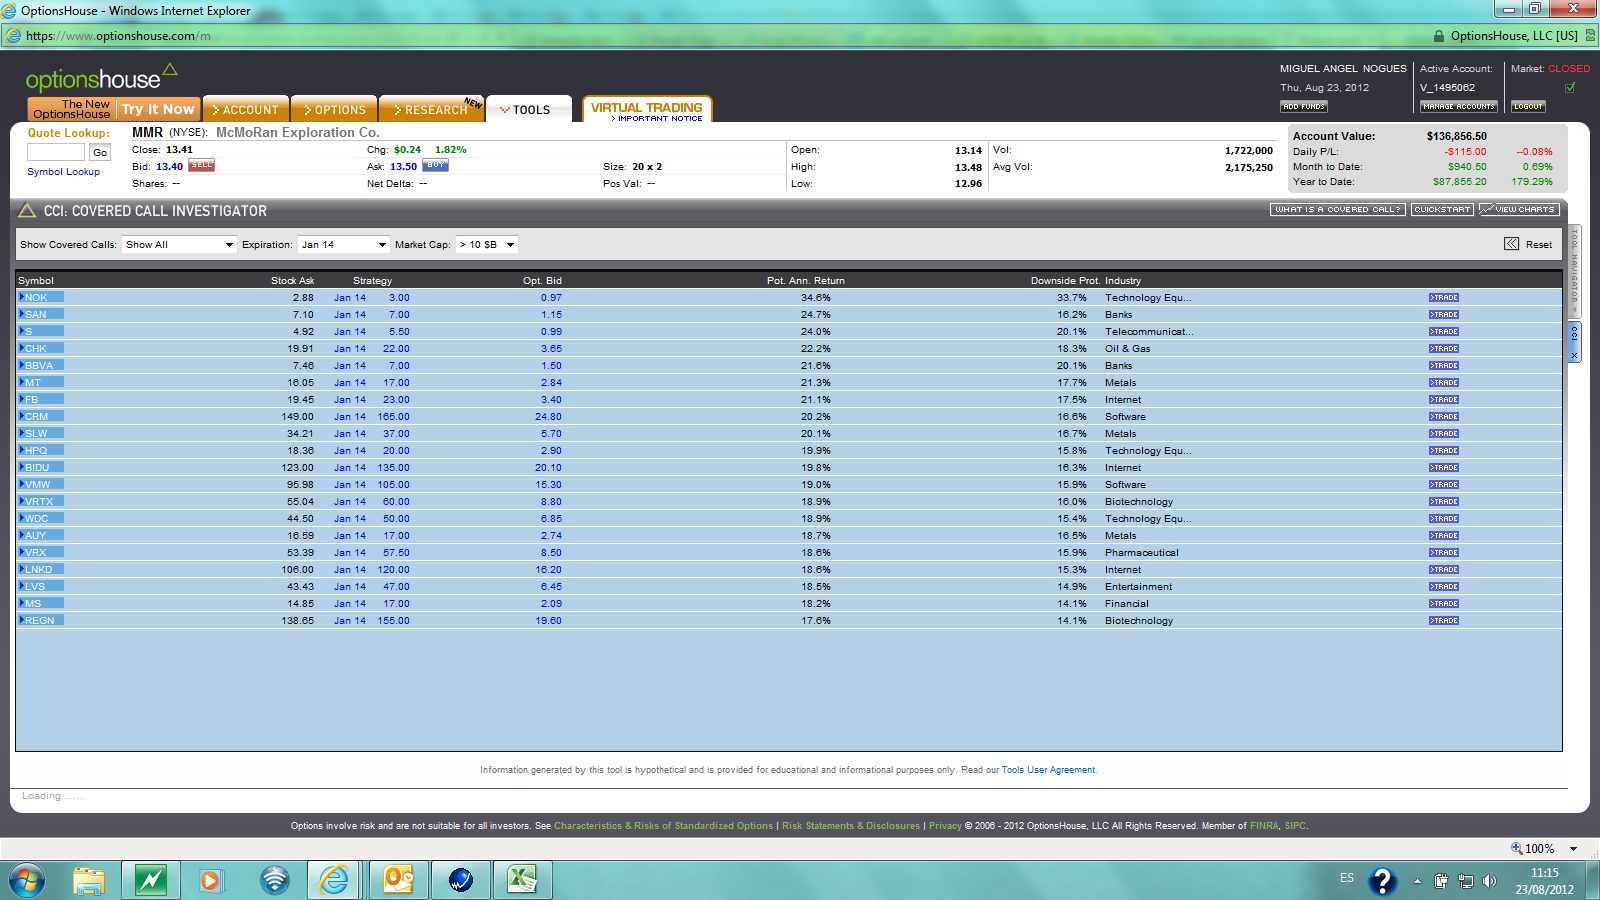This screenshot has width=1600, height=900.
Task: Switch to the Virtual Trading tab
Action: point(646,107)
